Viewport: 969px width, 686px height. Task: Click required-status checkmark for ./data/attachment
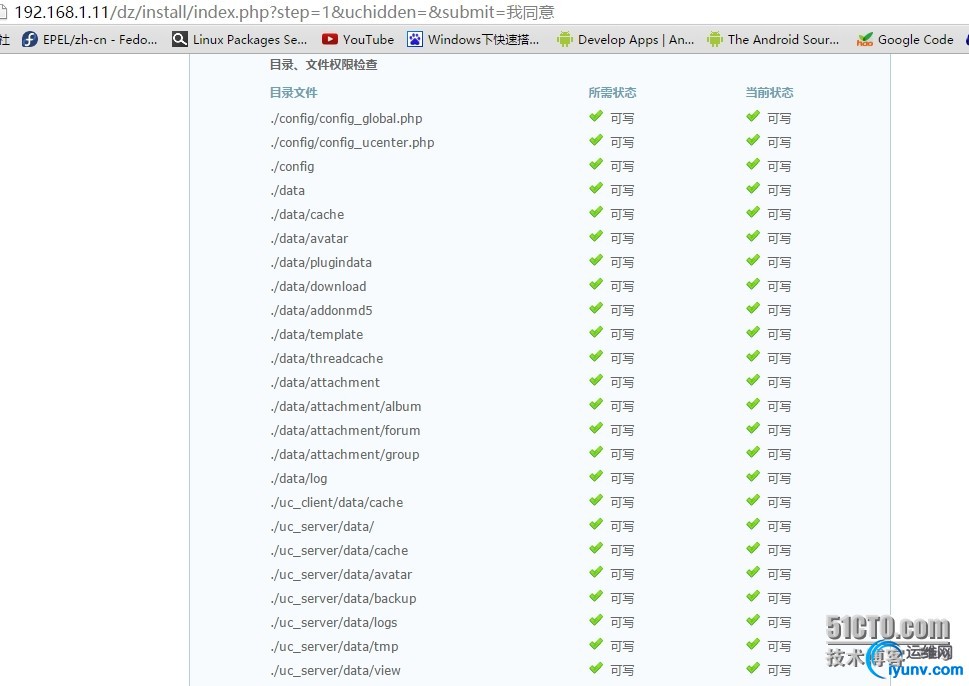(x=596, y=380)
